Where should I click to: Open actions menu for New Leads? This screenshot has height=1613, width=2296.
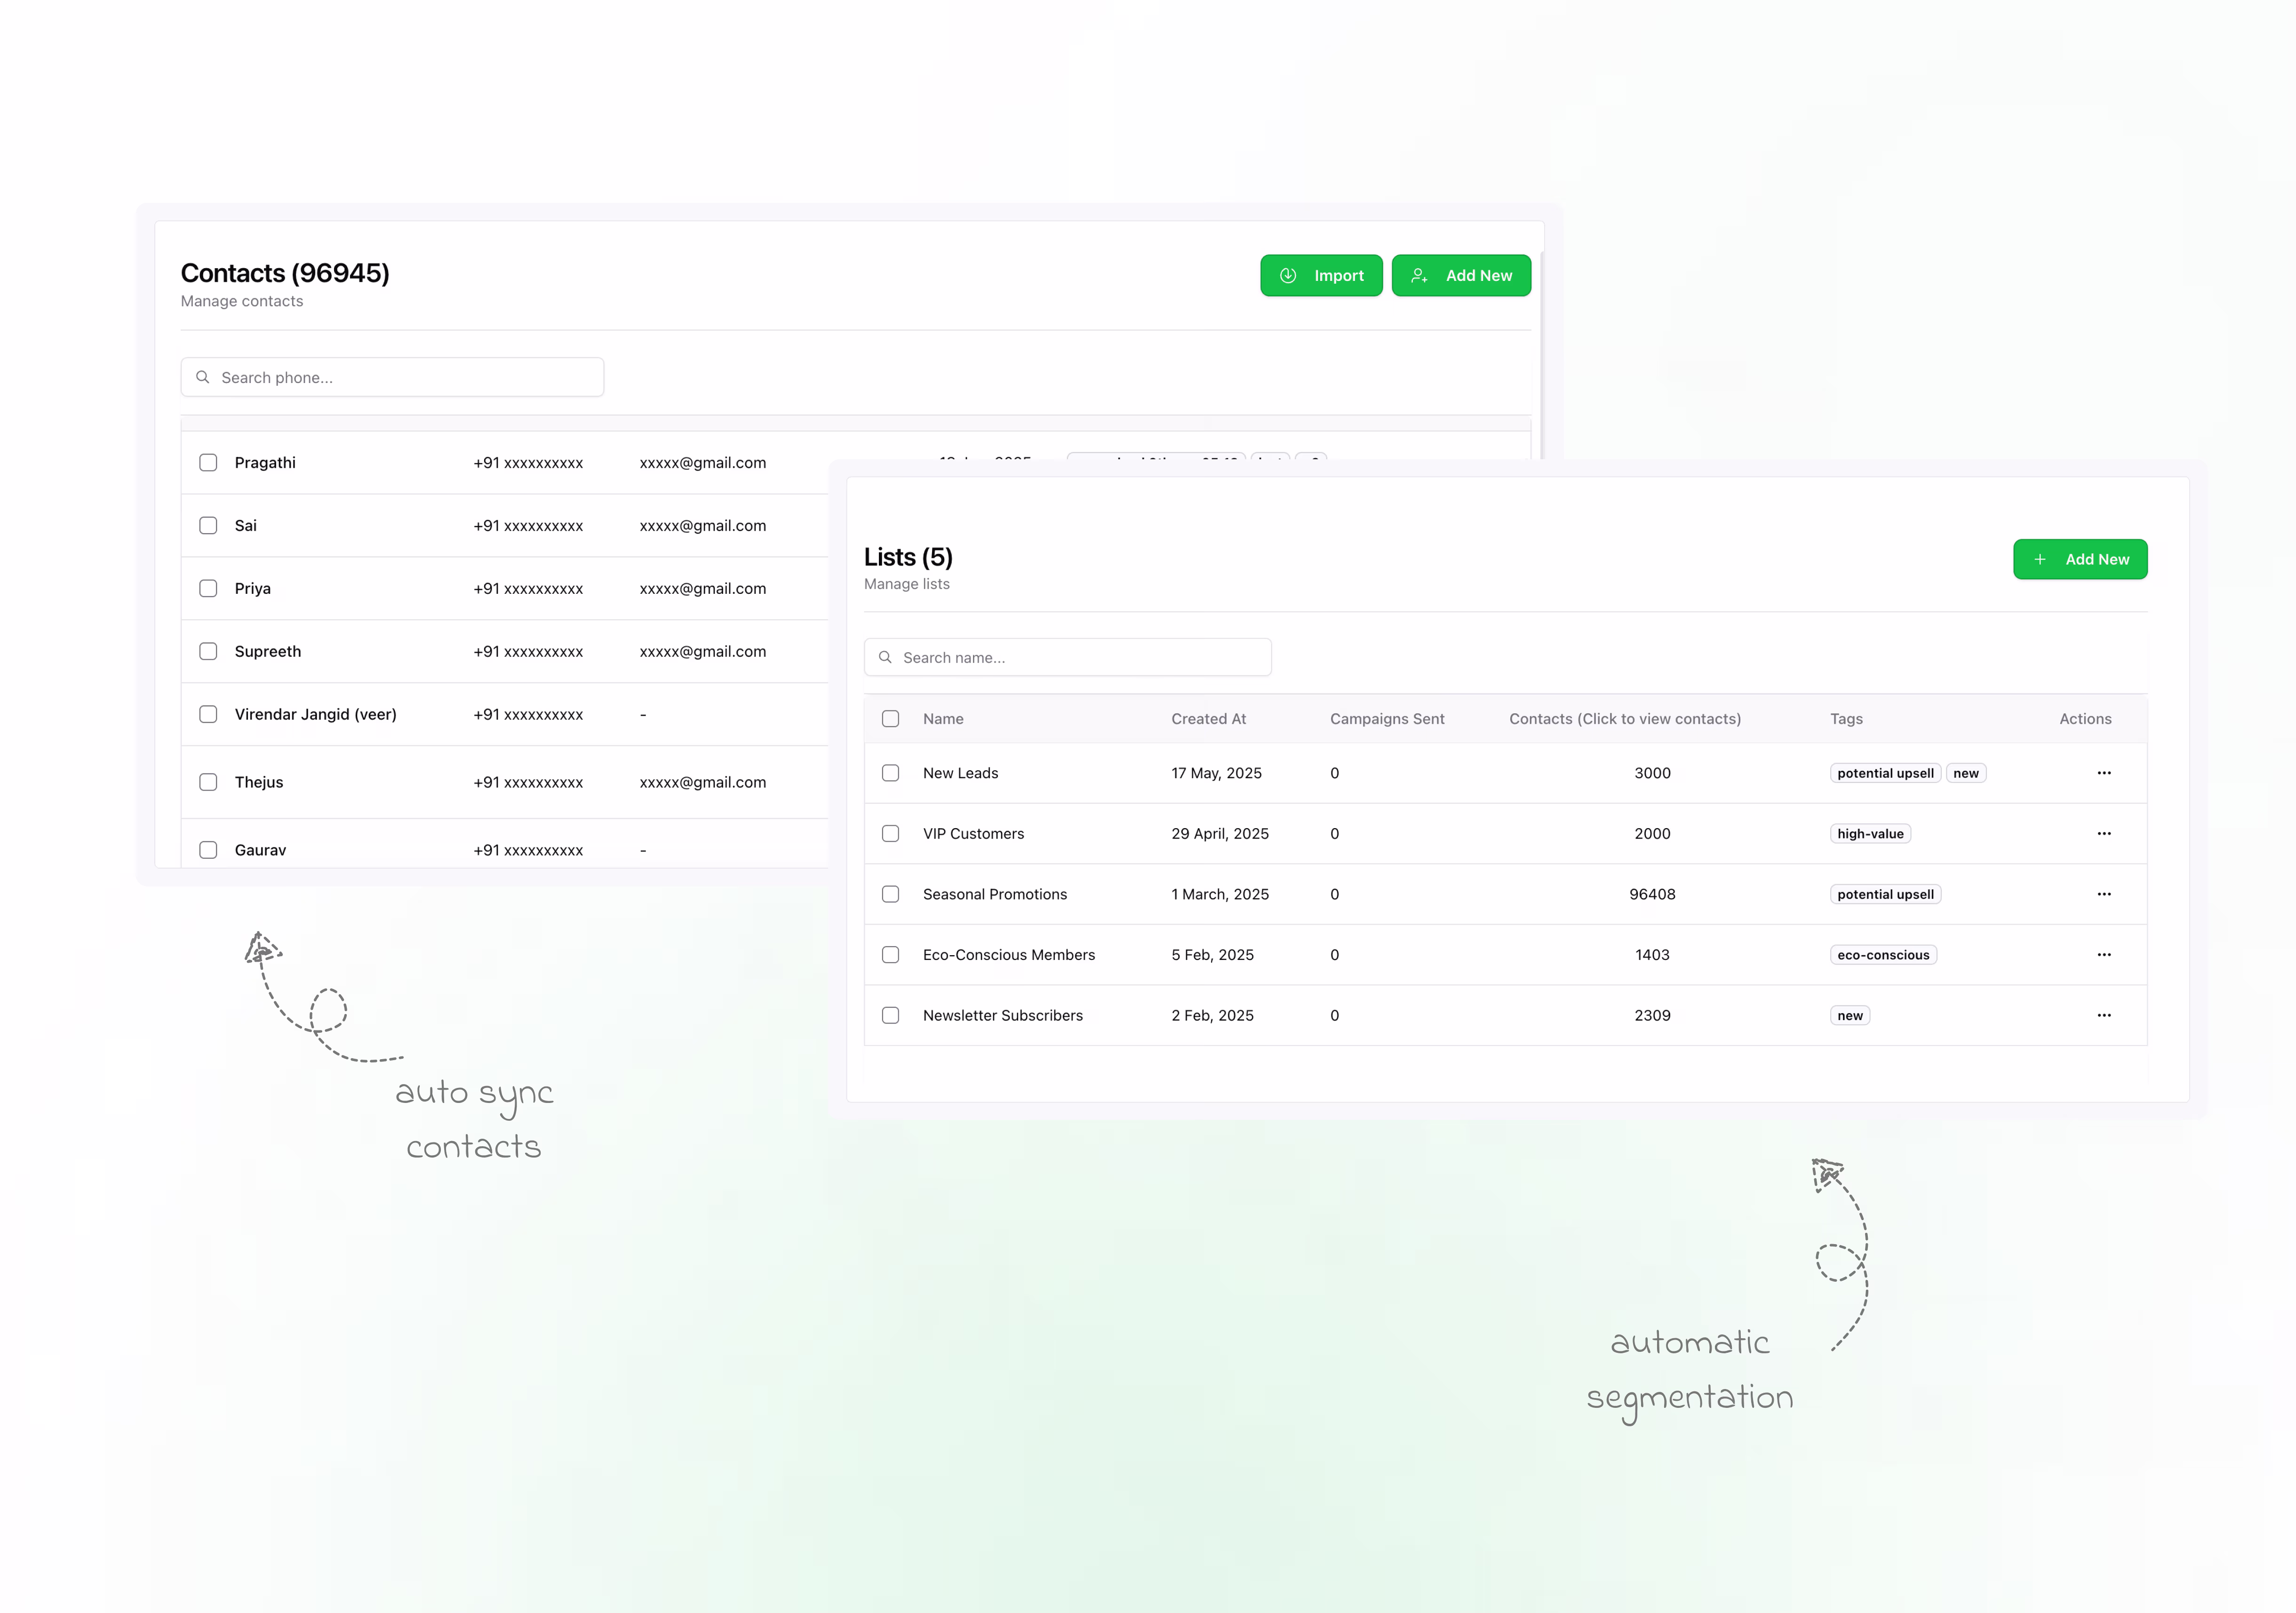[2104, 773]
